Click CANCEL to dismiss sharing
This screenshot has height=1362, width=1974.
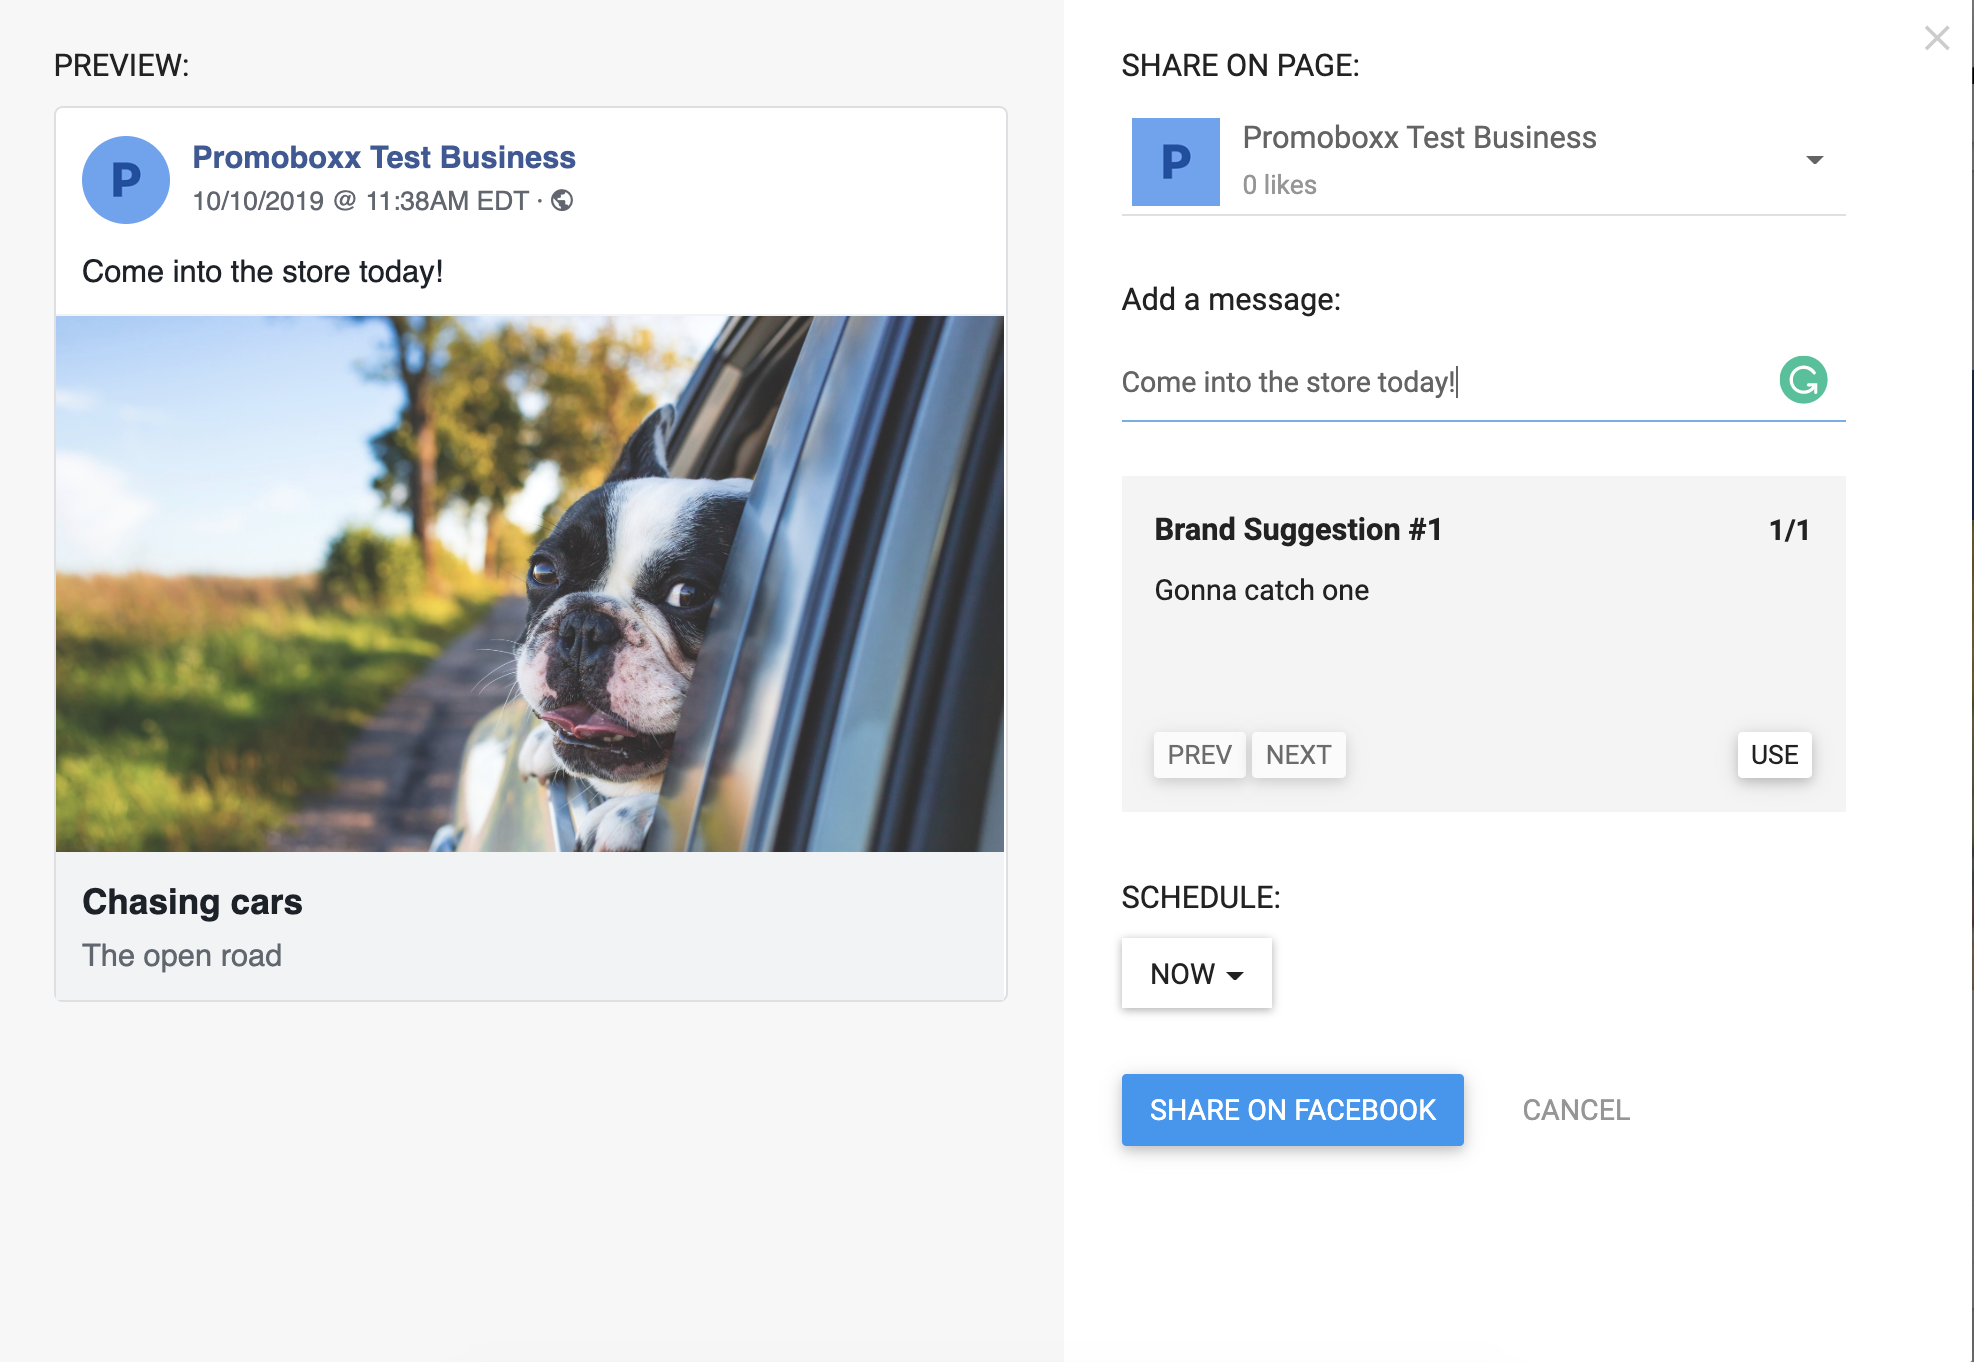(1575, 1109)
